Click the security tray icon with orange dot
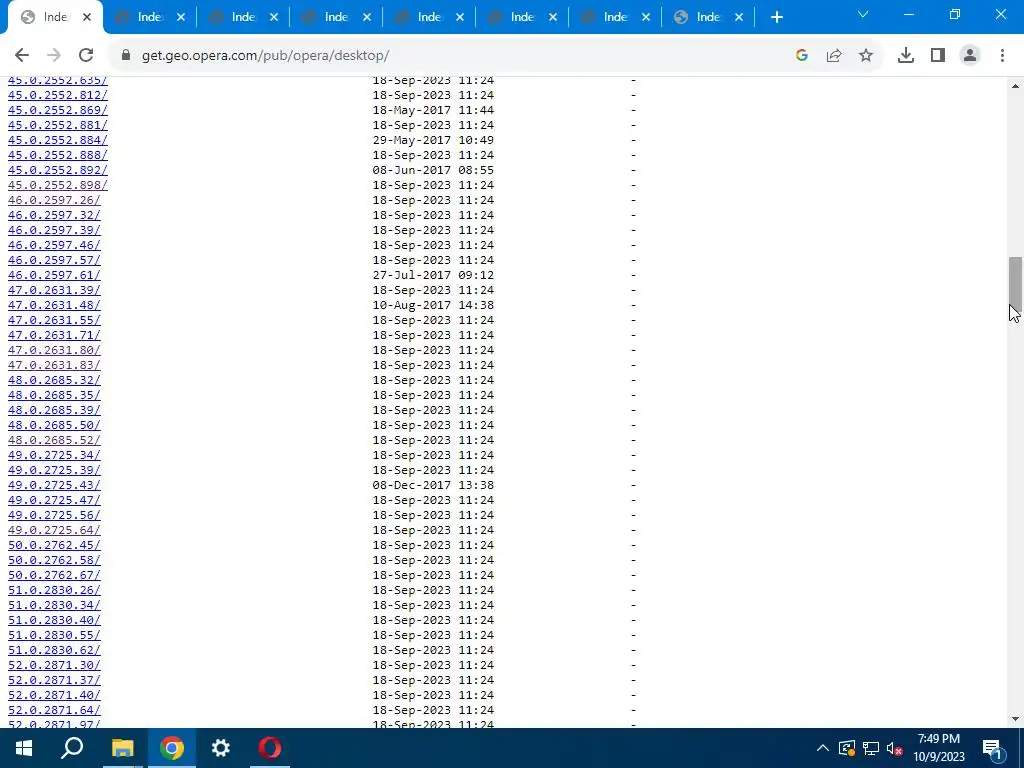The width and height of the screenshot is (1024, 768). 846,748
